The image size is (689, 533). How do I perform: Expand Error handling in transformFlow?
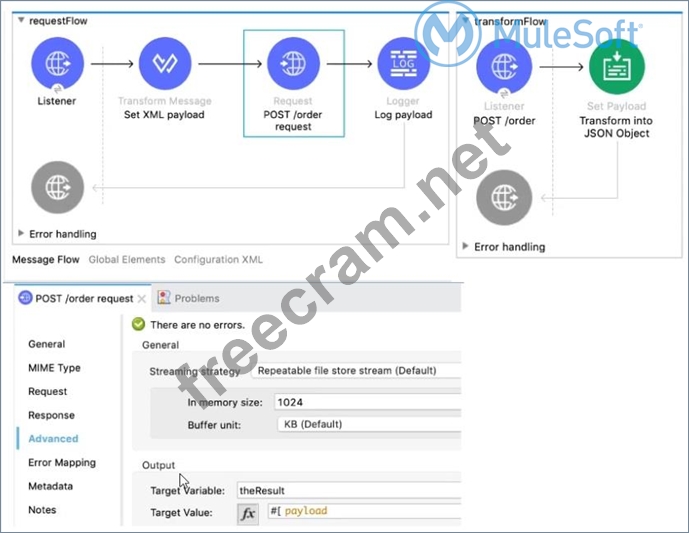(467, 246)
